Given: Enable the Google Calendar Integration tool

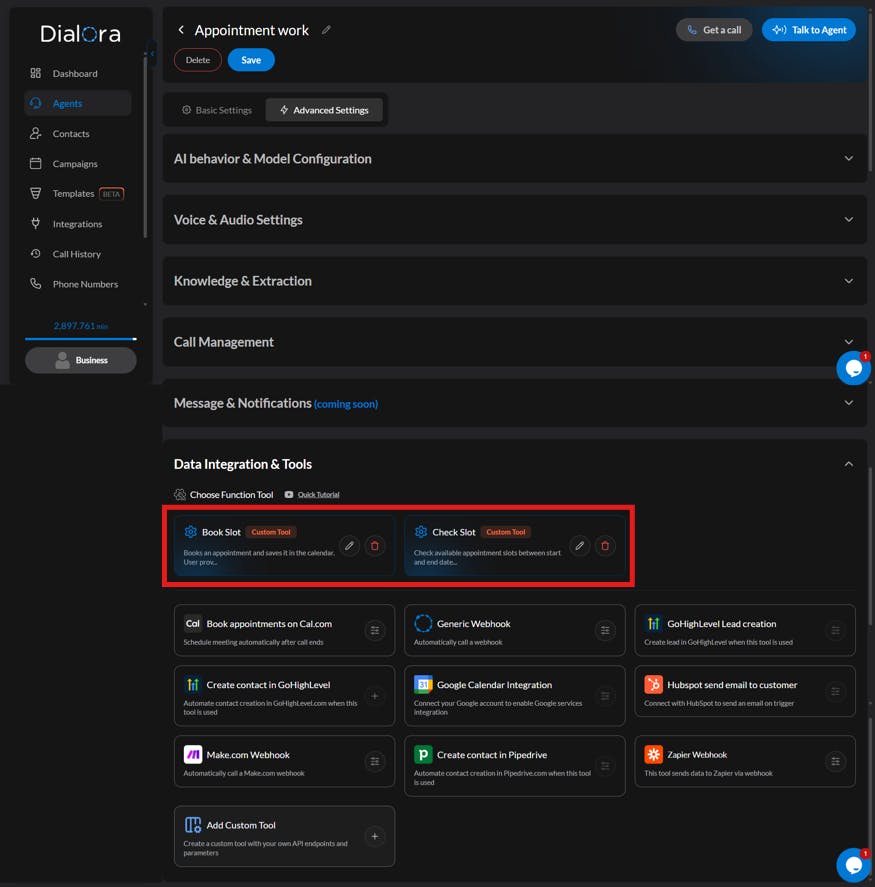Looking at the screenshot, I should 605,695.
